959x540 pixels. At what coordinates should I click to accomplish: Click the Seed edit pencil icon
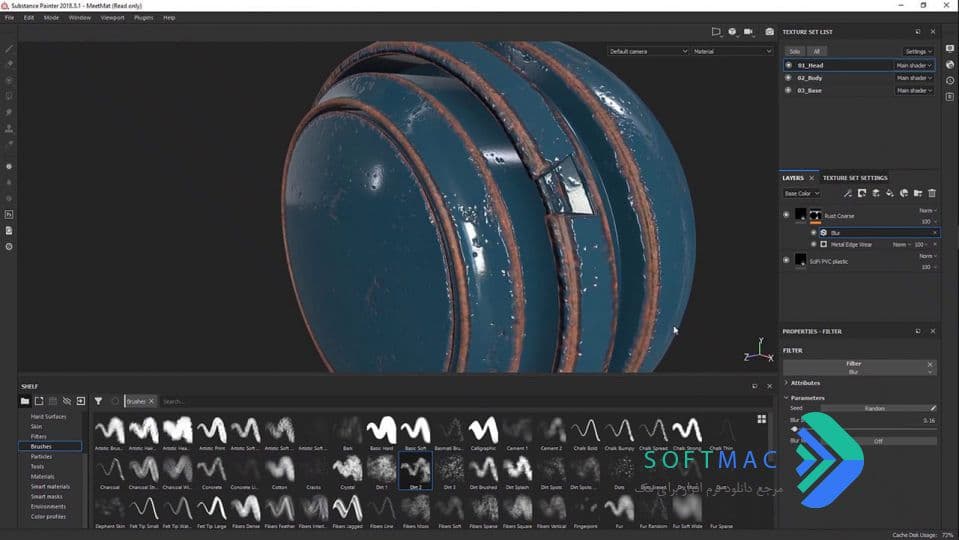(x=933, y=408)
